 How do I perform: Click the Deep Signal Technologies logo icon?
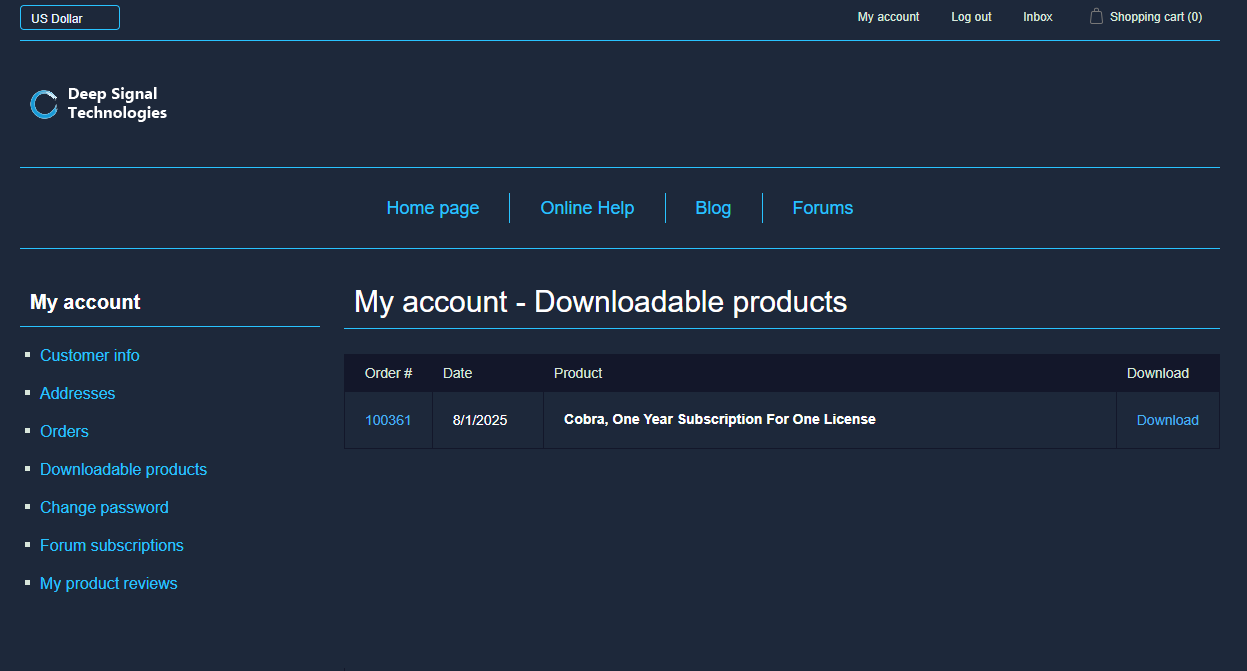point(44,104)
